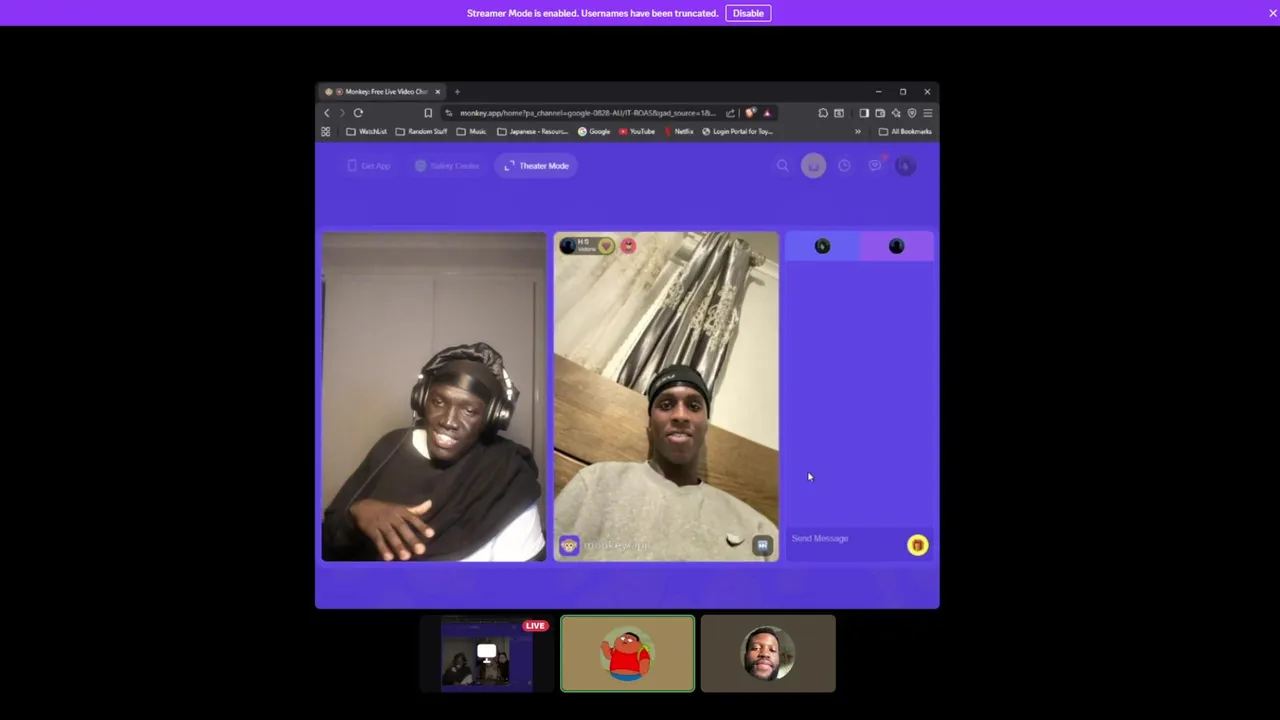Open the Brave Shields lion icon

pos(750,113)
